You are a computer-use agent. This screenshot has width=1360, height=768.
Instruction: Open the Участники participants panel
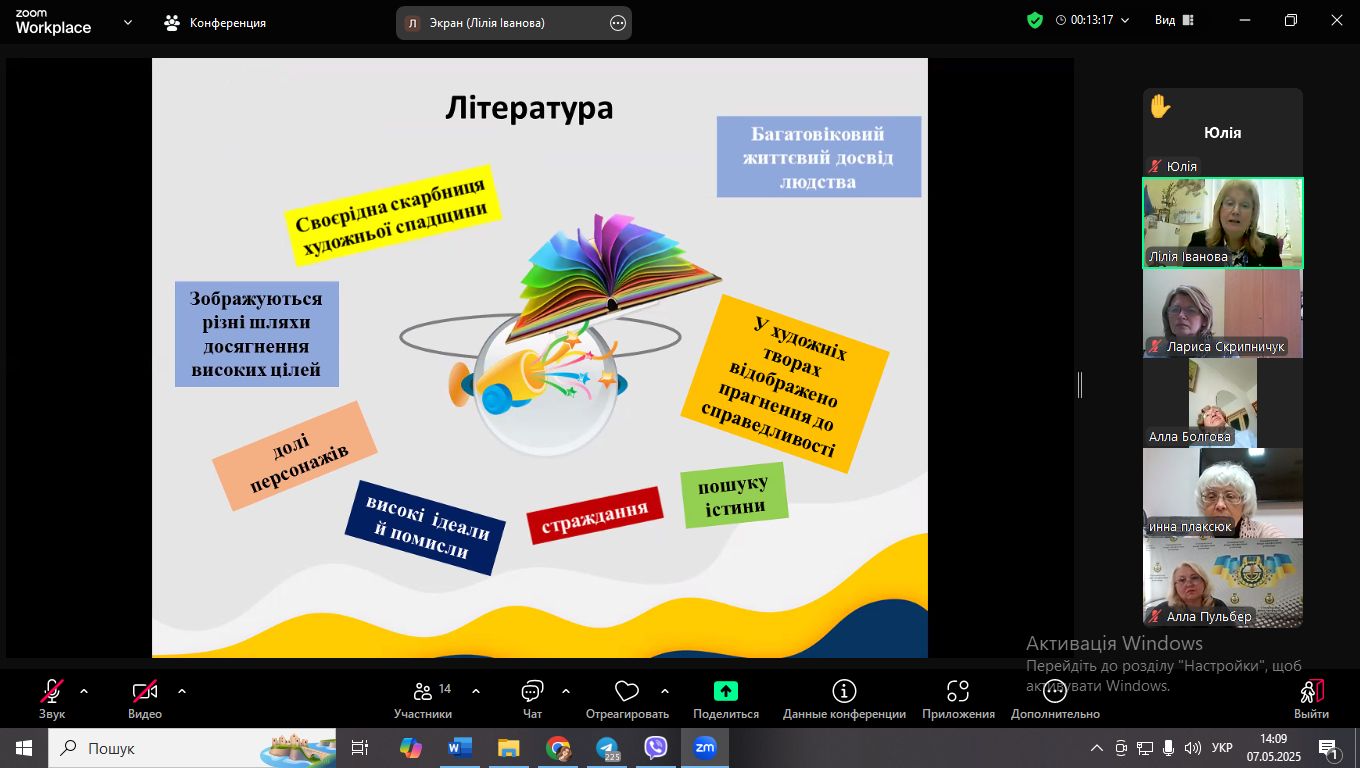pos(423,692)
